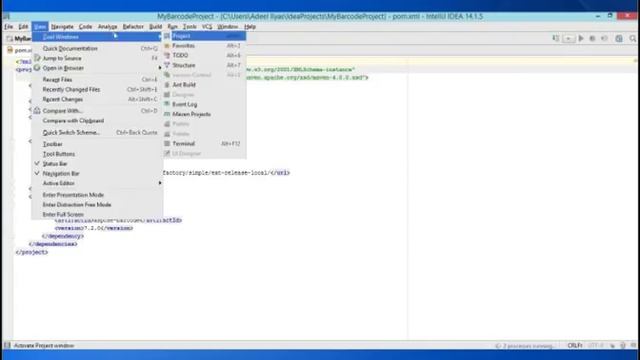Open the Terminal tool window
Image resolution: width=640 pixels, height=360 pixels.
point(183,144)
